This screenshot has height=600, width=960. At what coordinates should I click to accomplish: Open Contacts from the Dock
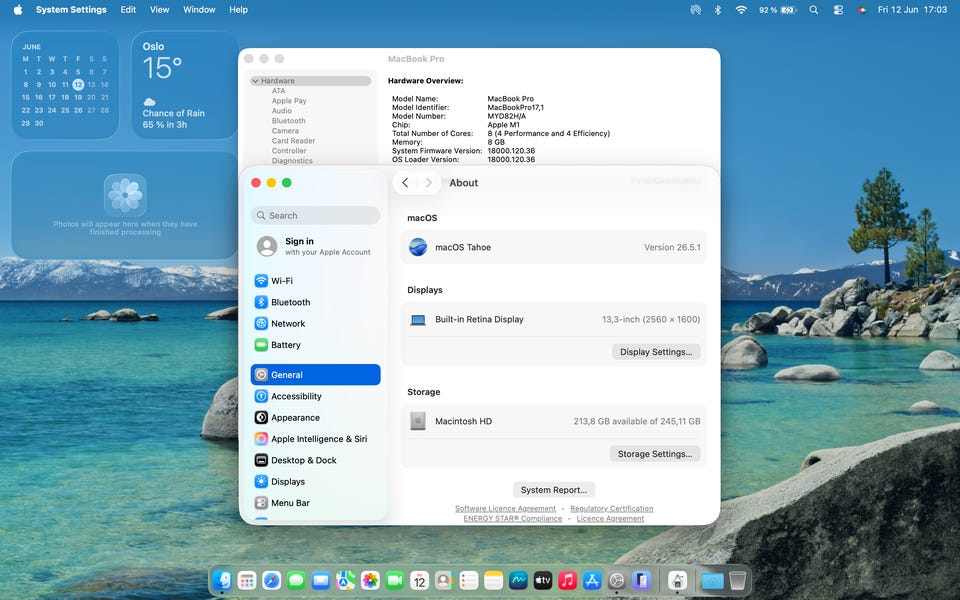[444, 580]
